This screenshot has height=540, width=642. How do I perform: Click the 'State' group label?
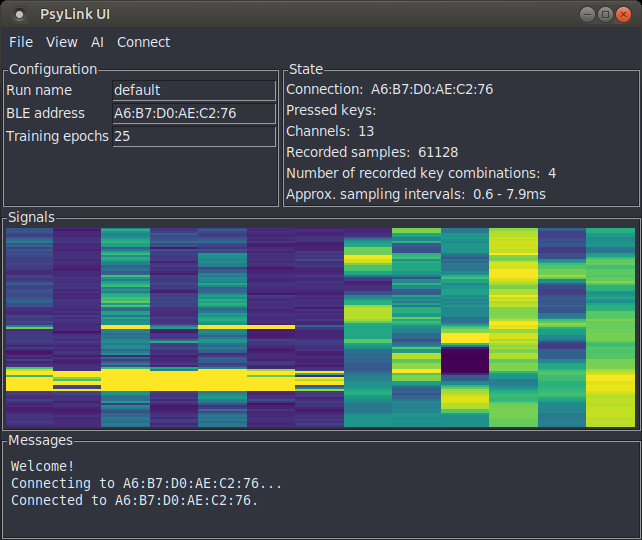tap(306, 69)
